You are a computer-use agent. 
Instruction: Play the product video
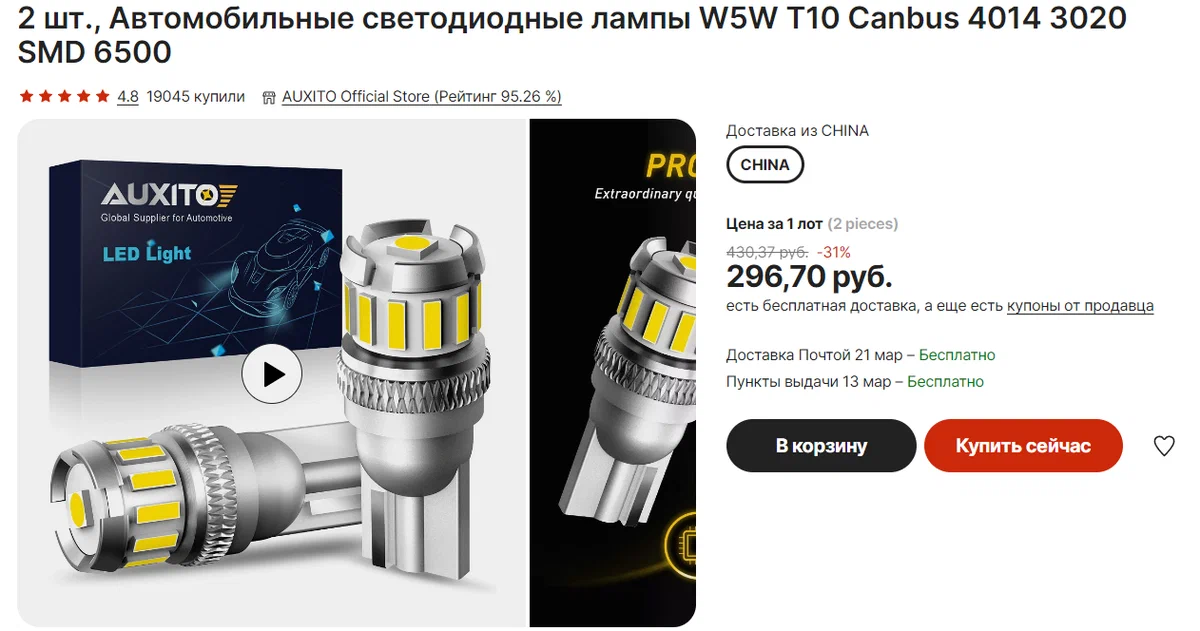[272, 374]
